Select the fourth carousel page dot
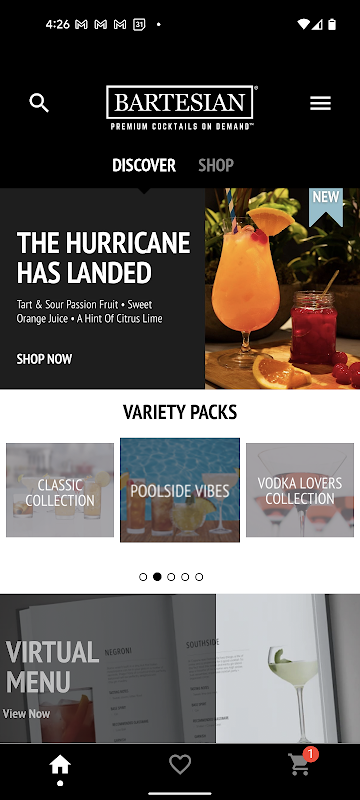The image size is (360, 800). pyautogui.click(x=185, y=577)
